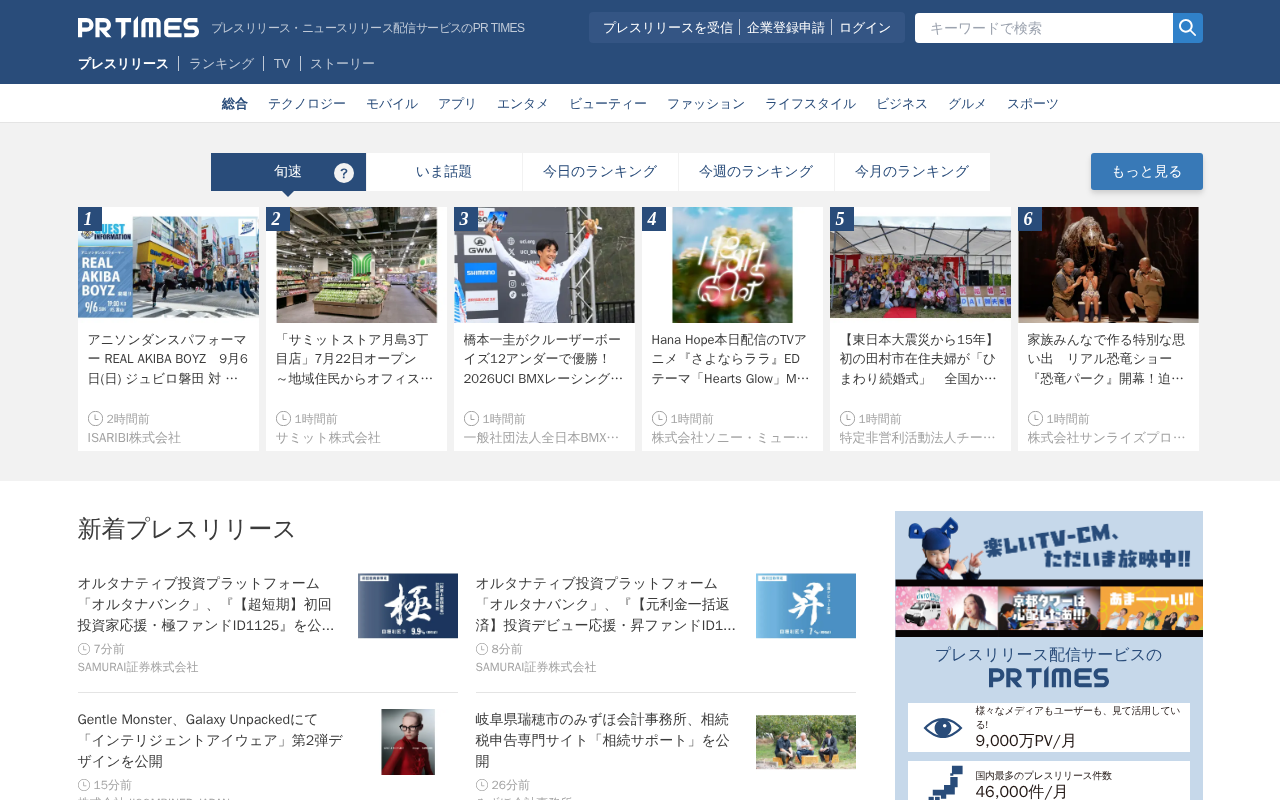
Task: Select the グルメ category
Action: tap(967, 104)
